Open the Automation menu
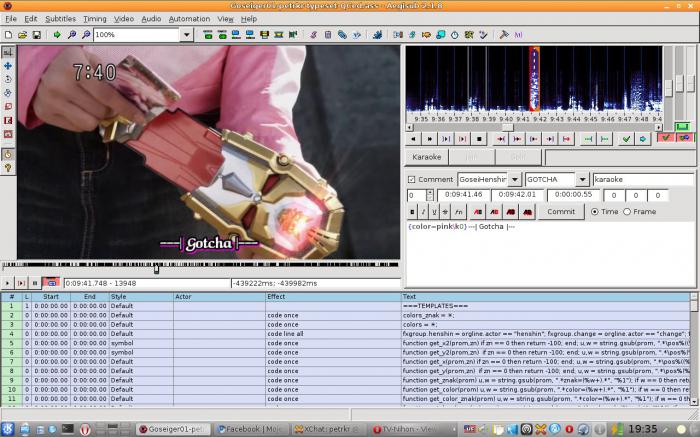The width and height of the screenshot is (700, 437). [189, 19]
